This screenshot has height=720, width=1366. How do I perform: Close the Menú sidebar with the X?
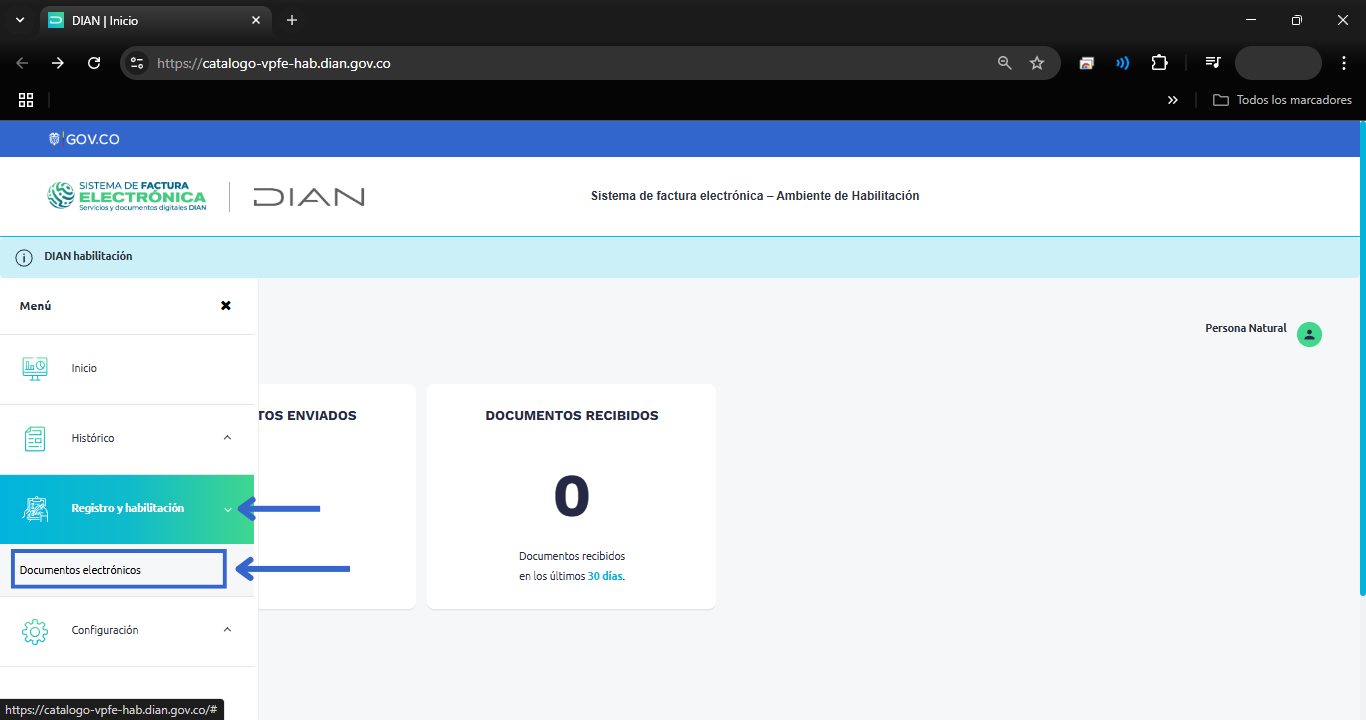(x=226, y=306)
